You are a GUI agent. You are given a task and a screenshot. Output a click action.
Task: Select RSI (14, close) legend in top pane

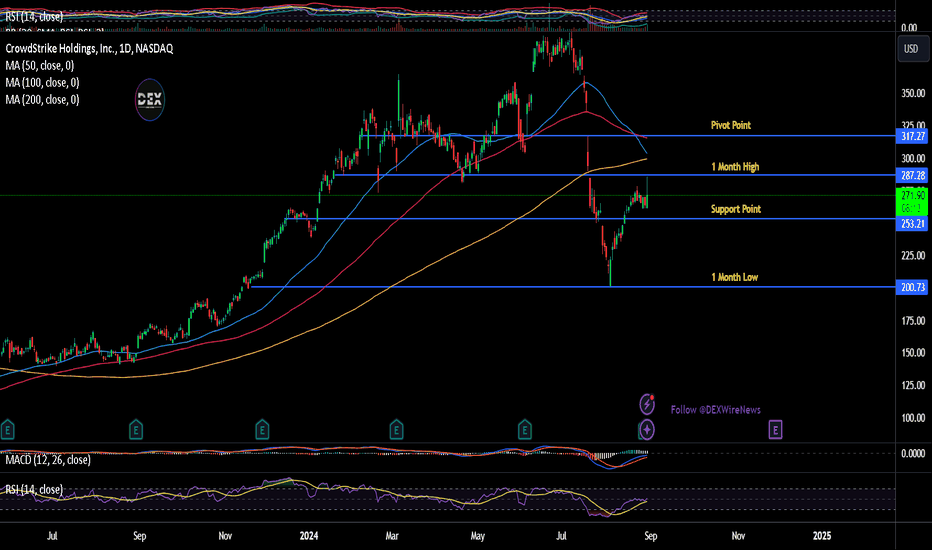34,17
